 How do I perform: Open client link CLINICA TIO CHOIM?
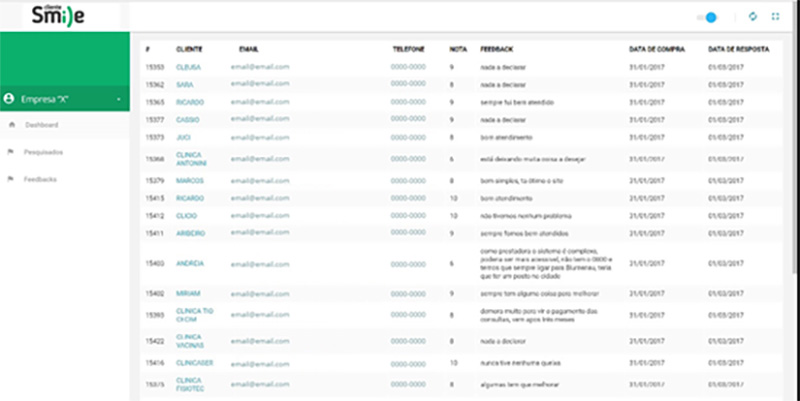click(194, 315)
